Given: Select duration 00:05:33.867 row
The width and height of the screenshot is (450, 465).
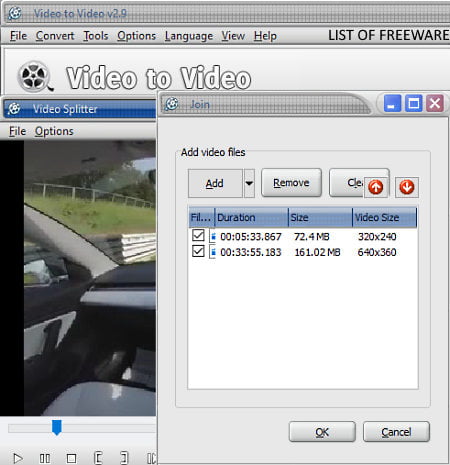Looking at the screenshot, I should tap(251, 237).
